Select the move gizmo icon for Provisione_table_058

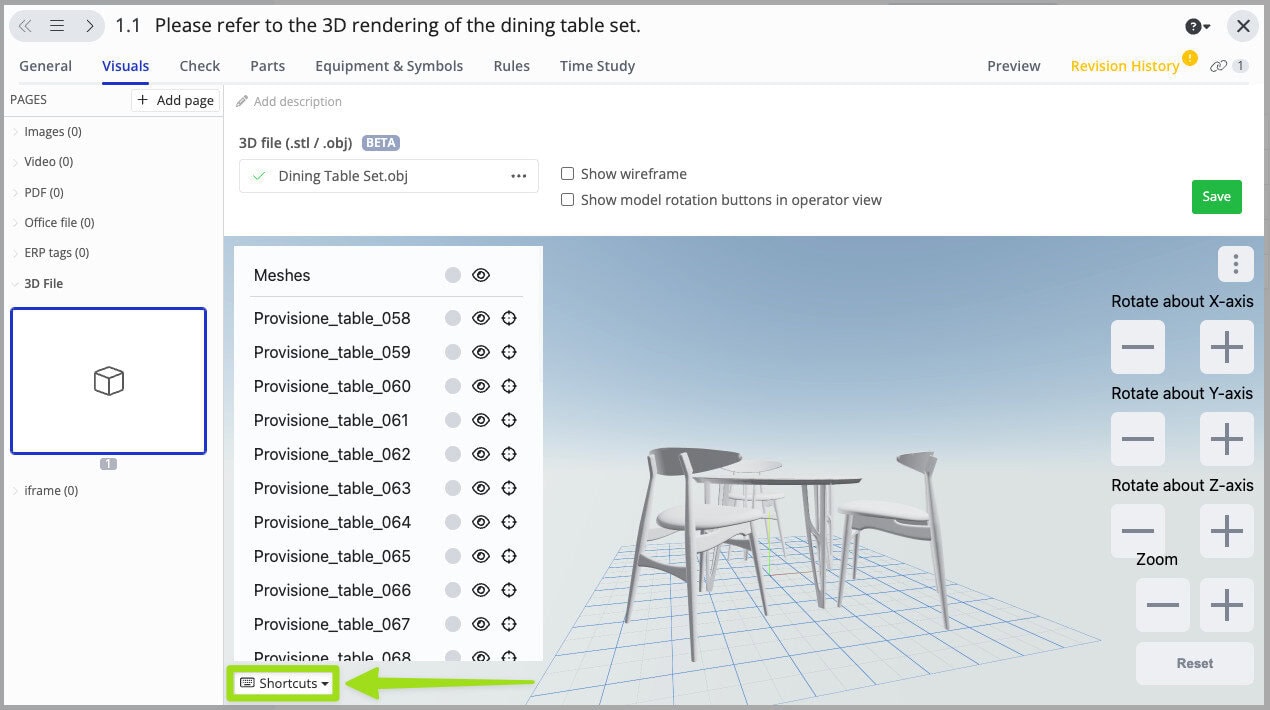tap(509, 318)
